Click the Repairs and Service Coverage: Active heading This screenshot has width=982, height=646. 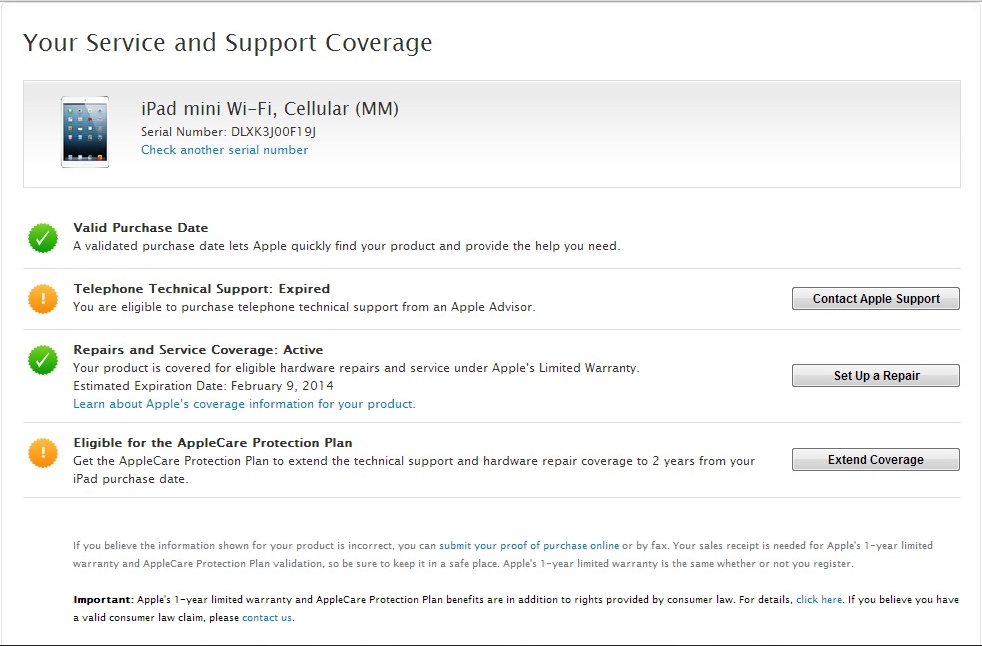pyautogui.click(x=198, y=350)
